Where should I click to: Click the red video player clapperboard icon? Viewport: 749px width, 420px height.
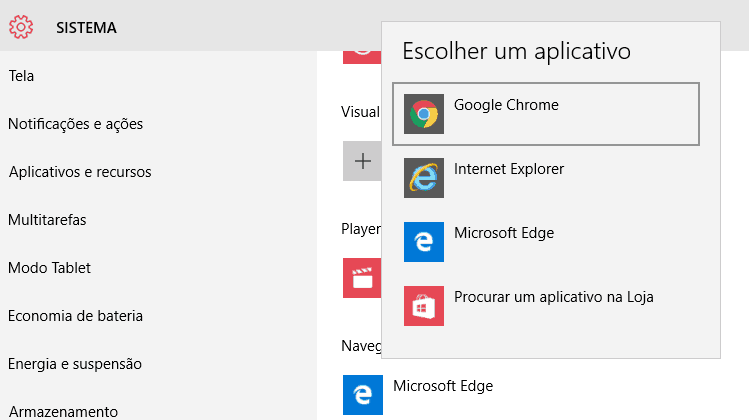coord(362,278)
